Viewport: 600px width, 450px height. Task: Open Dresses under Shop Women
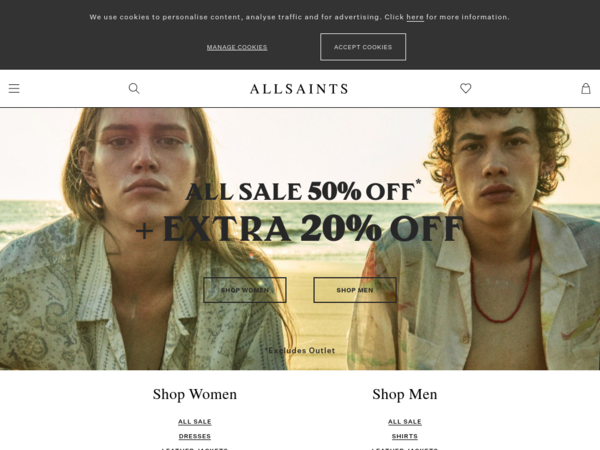[x=195, y=436]
